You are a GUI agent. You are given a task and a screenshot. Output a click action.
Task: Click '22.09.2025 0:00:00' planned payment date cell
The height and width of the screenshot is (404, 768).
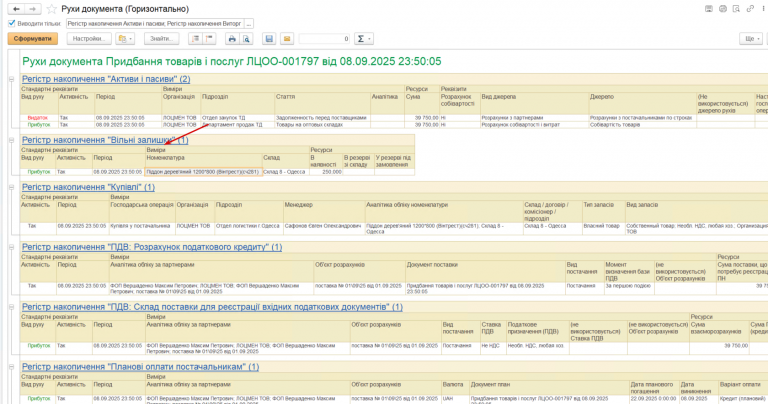point(654,401)
